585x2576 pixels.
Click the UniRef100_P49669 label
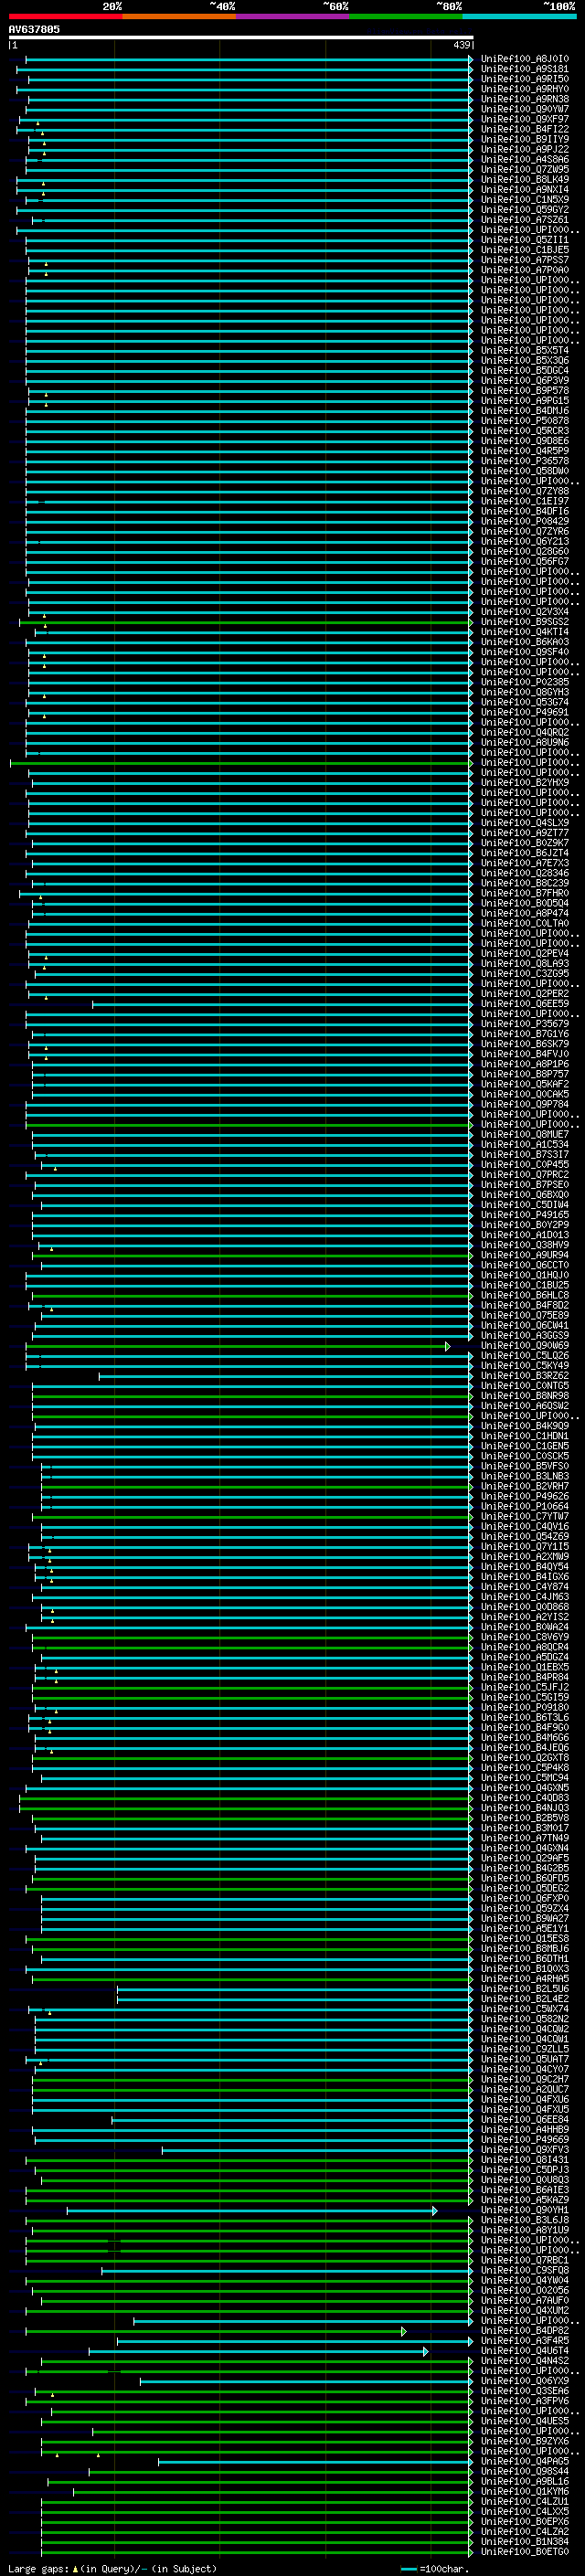tap(525, 2139)
